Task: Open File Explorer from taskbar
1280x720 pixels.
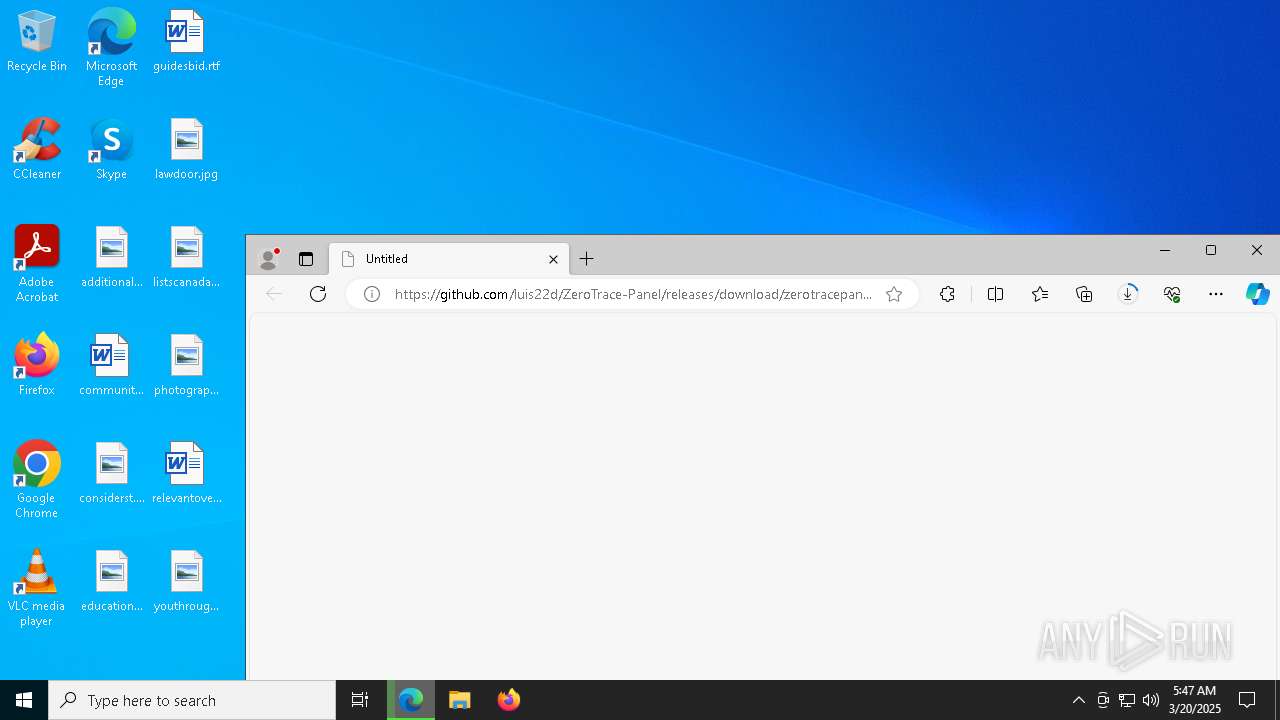Action: pyautogui.click(x=460, y=700)
